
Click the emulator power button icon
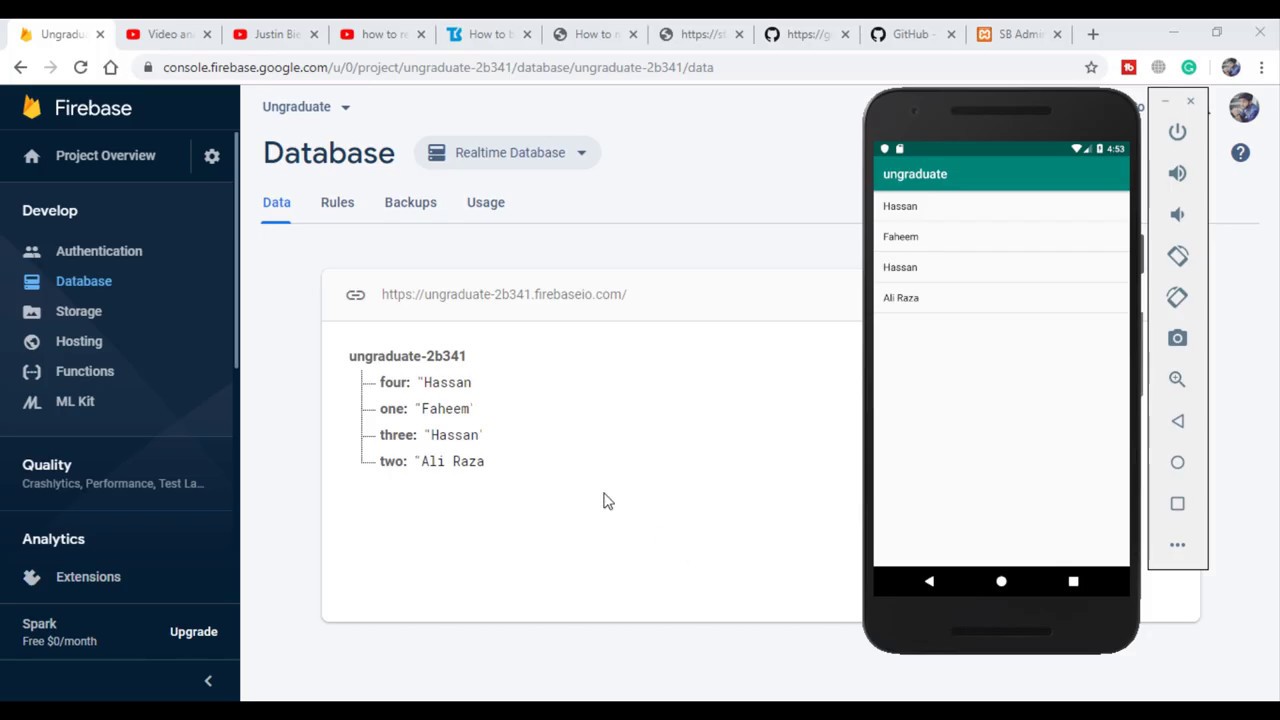[1177, 132]
